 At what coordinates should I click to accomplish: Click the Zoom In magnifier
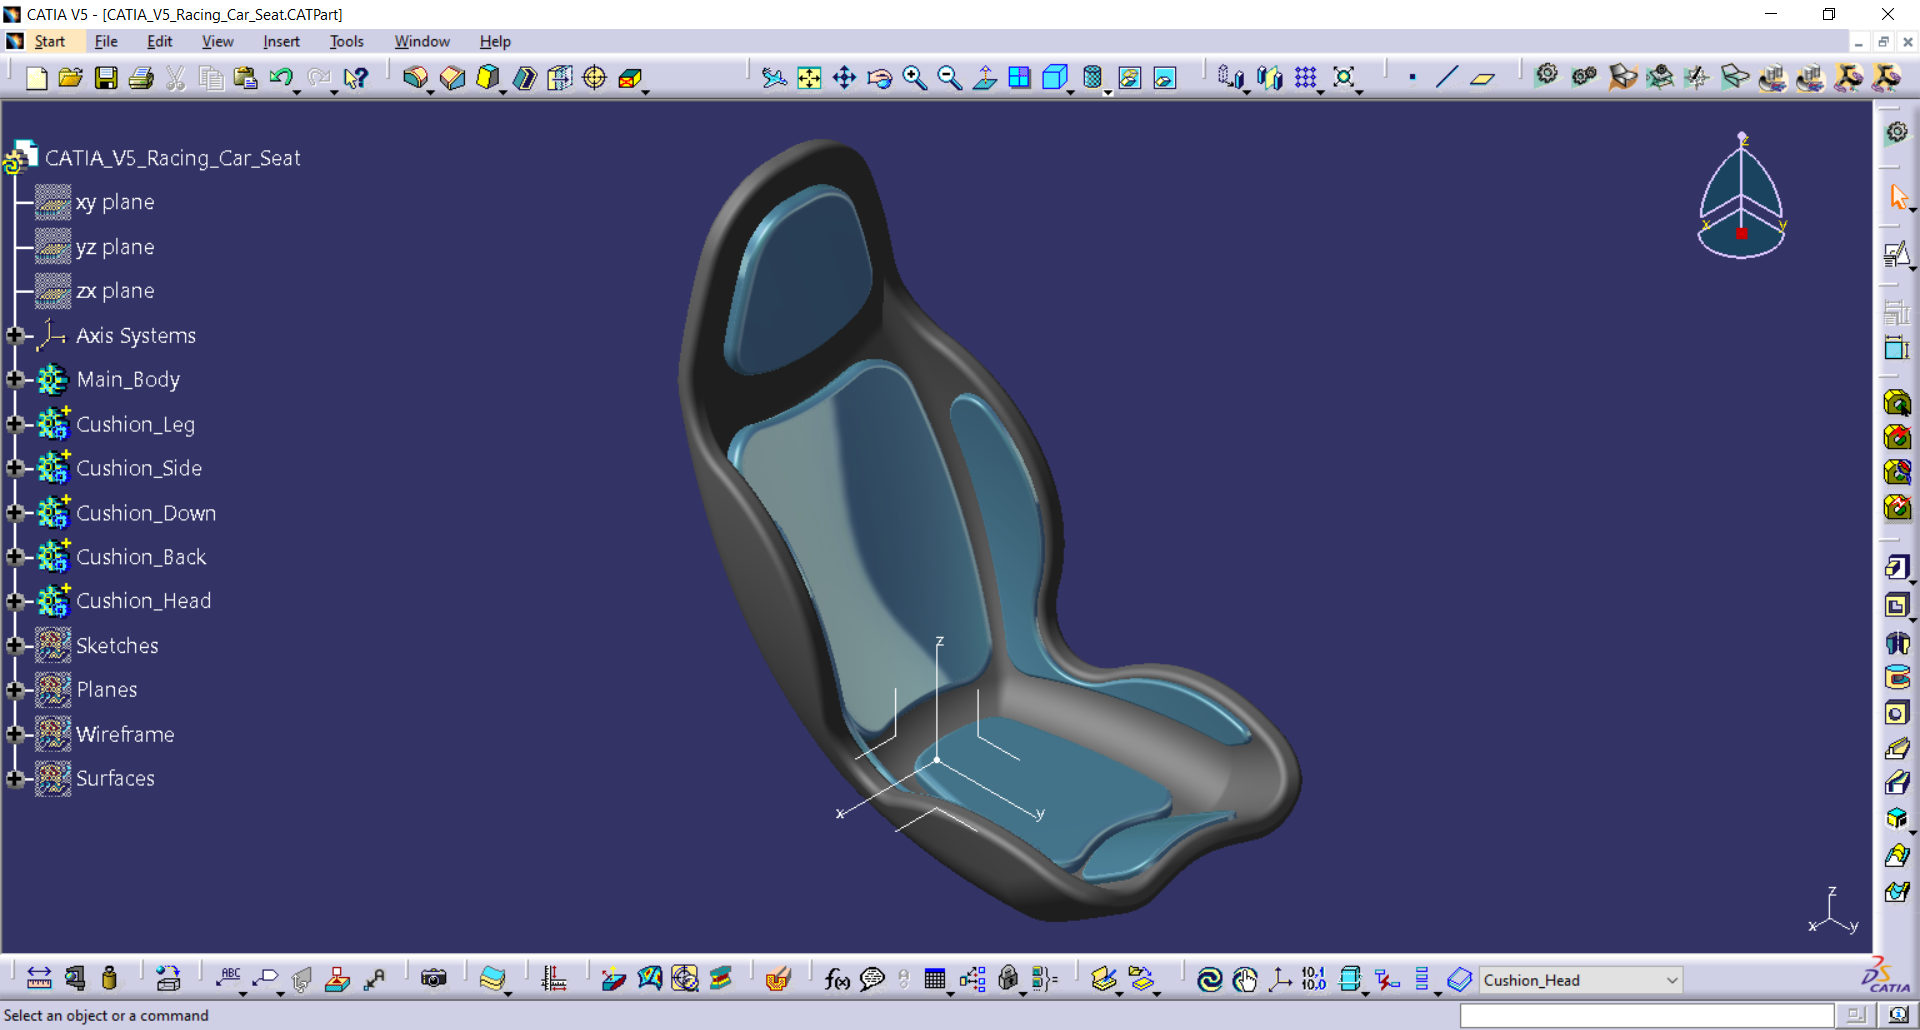click(915, 78)
